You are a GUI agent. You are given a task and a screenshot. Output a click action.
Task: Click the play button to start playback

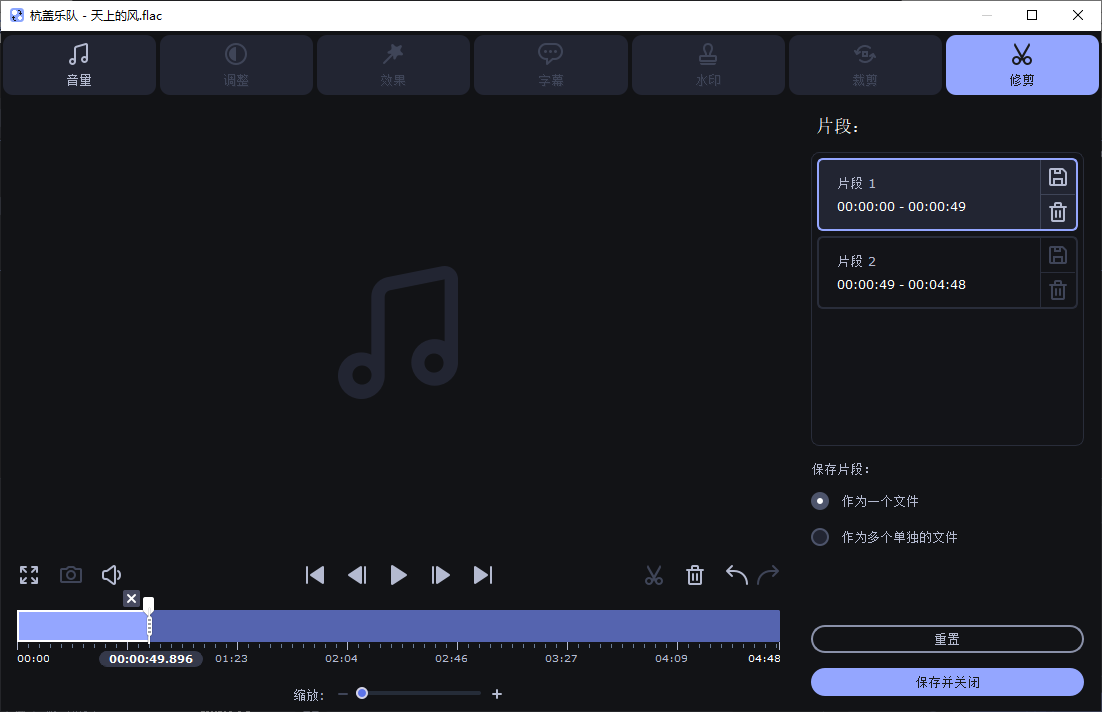click(x=398, y=575)
